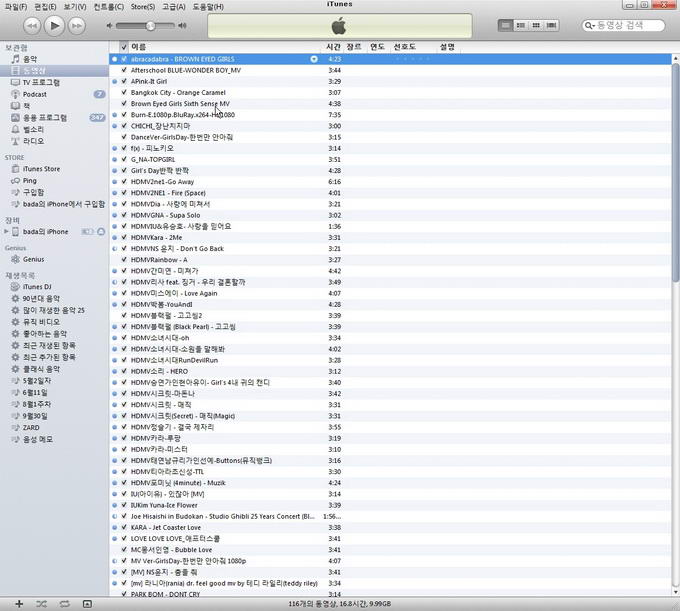Open iTunes Store in sidebar
The height and width of the screenshot is (611, 680).
click(54, 169)
